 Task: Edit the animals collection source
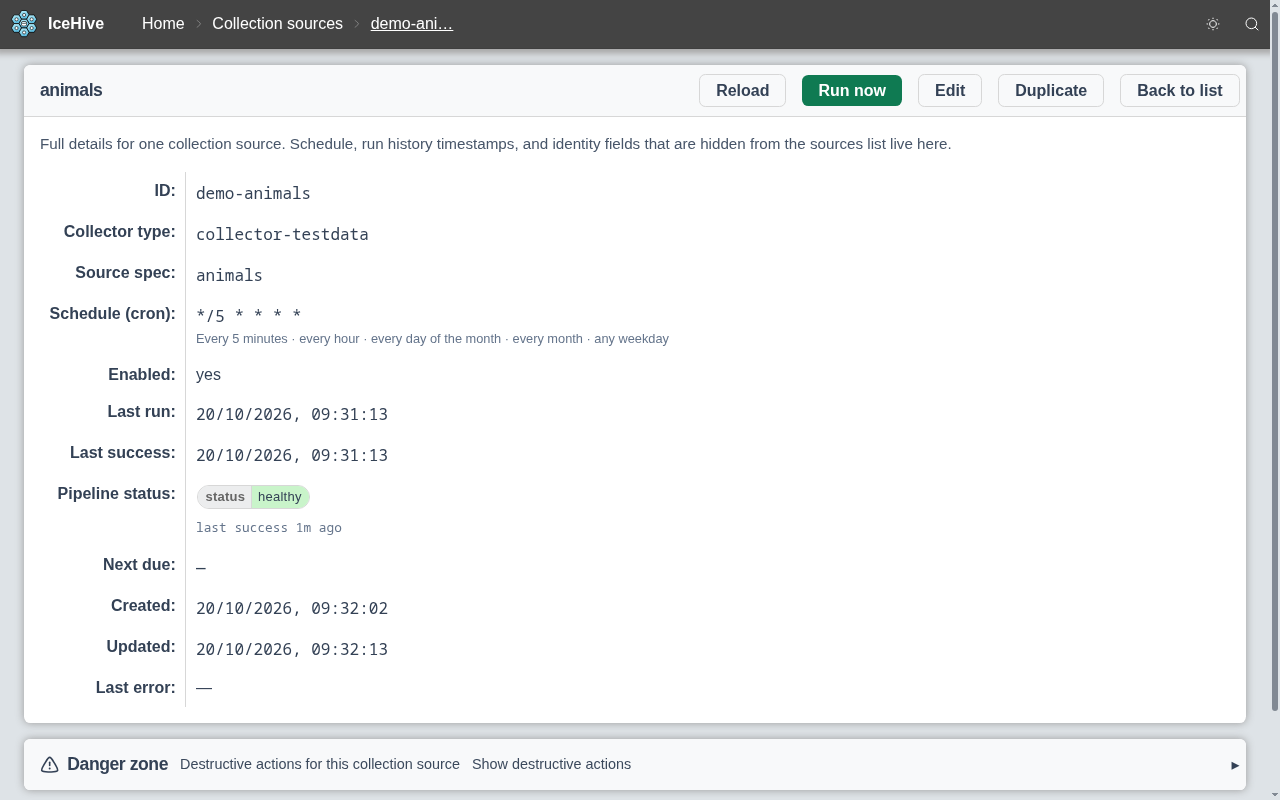pos(950,90)
